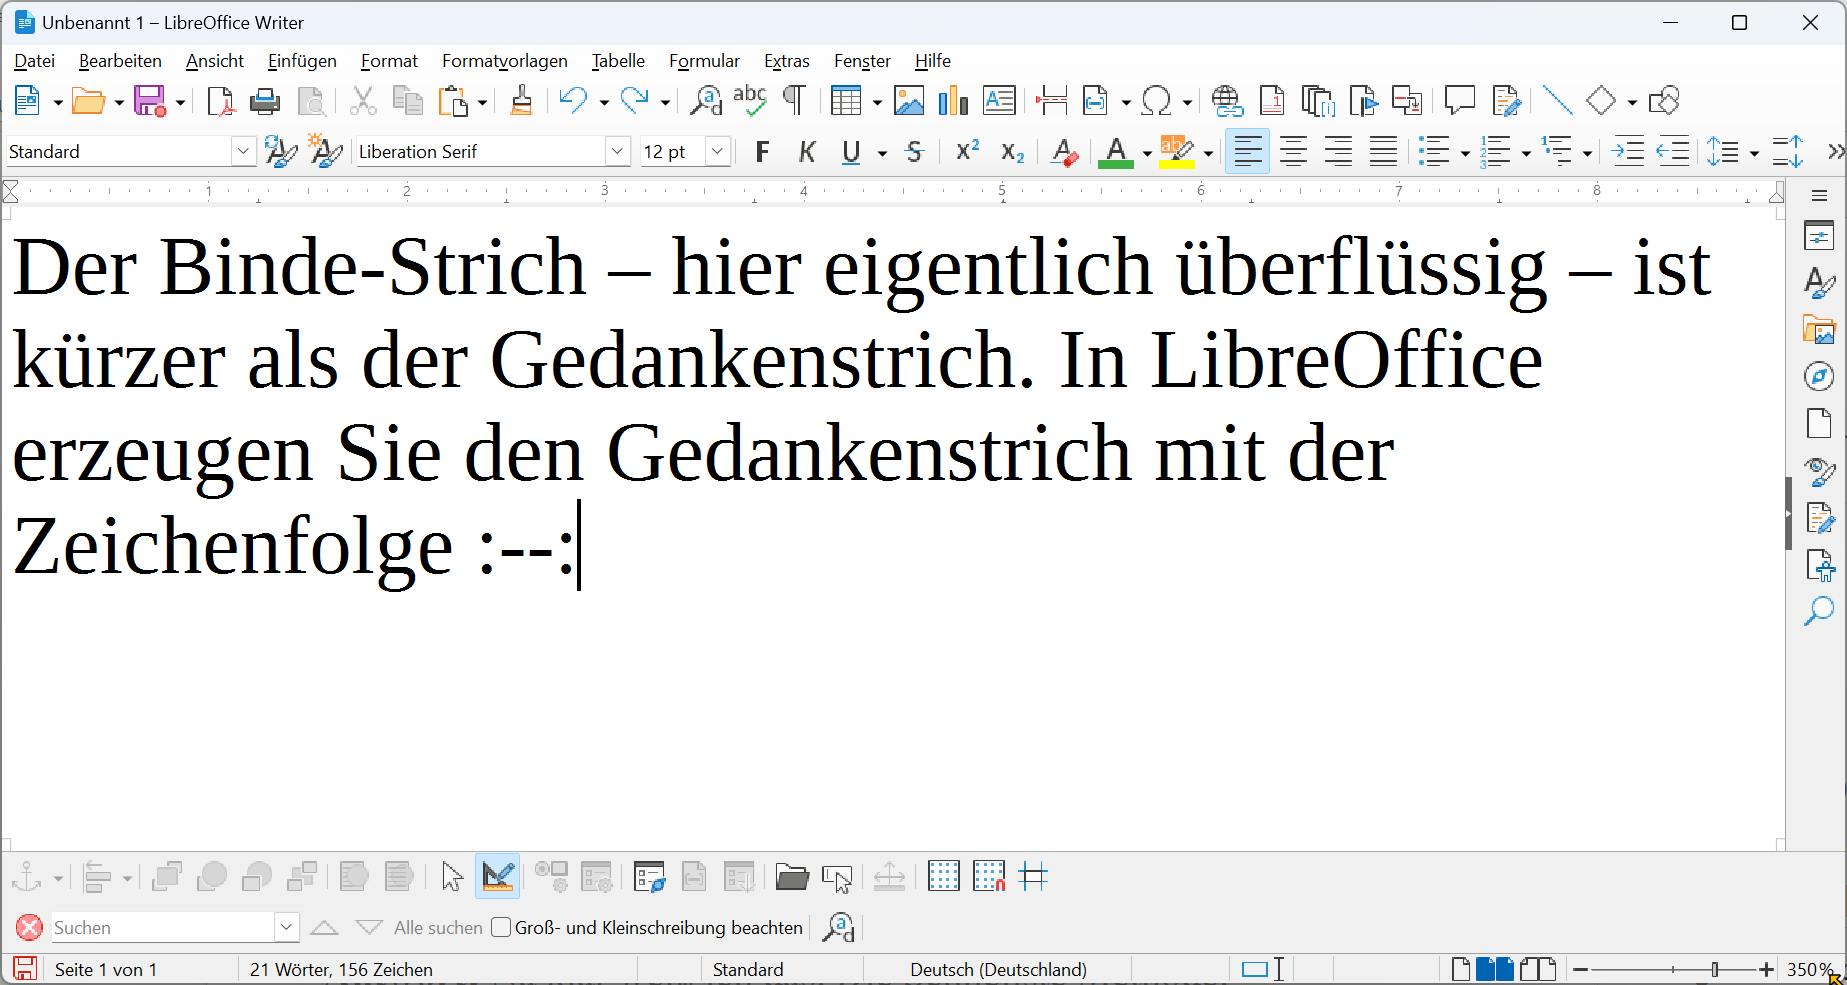Image resolution: width=1847 pixels, height=985 pixels.
Task: Open the Hilfe menu
Action: pyautogui.click(x=932, y=61)
